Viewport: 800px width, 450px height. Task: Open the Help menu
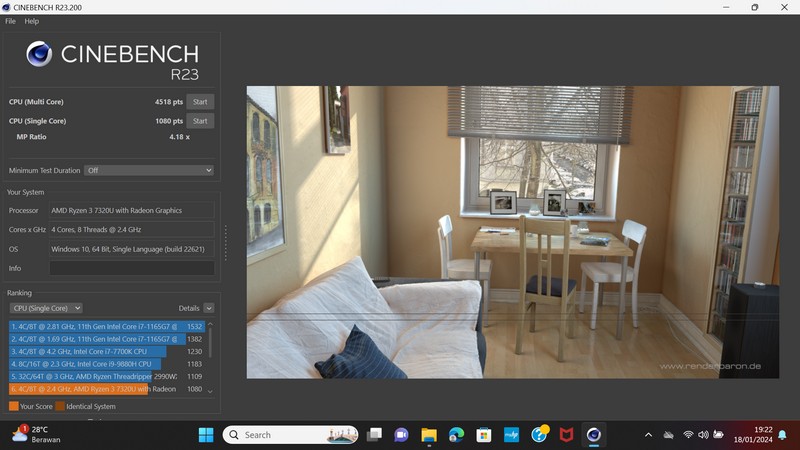[x=32, y=21]
